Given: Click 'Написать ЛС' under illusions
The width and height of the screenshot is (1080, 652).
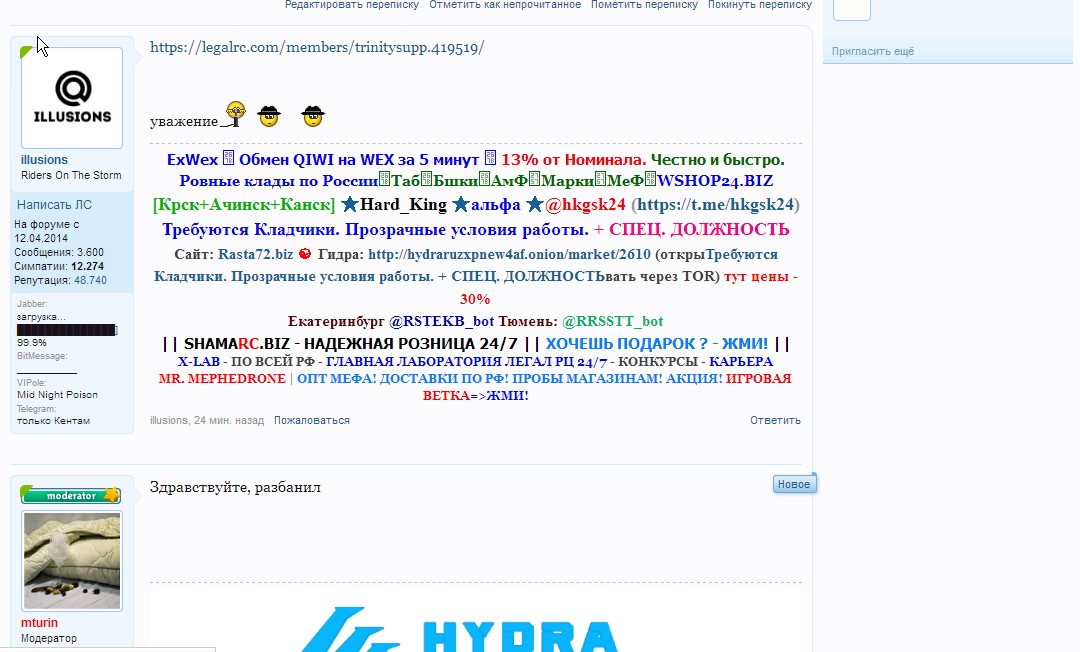Looking at the screenshot, I should 54,204.
